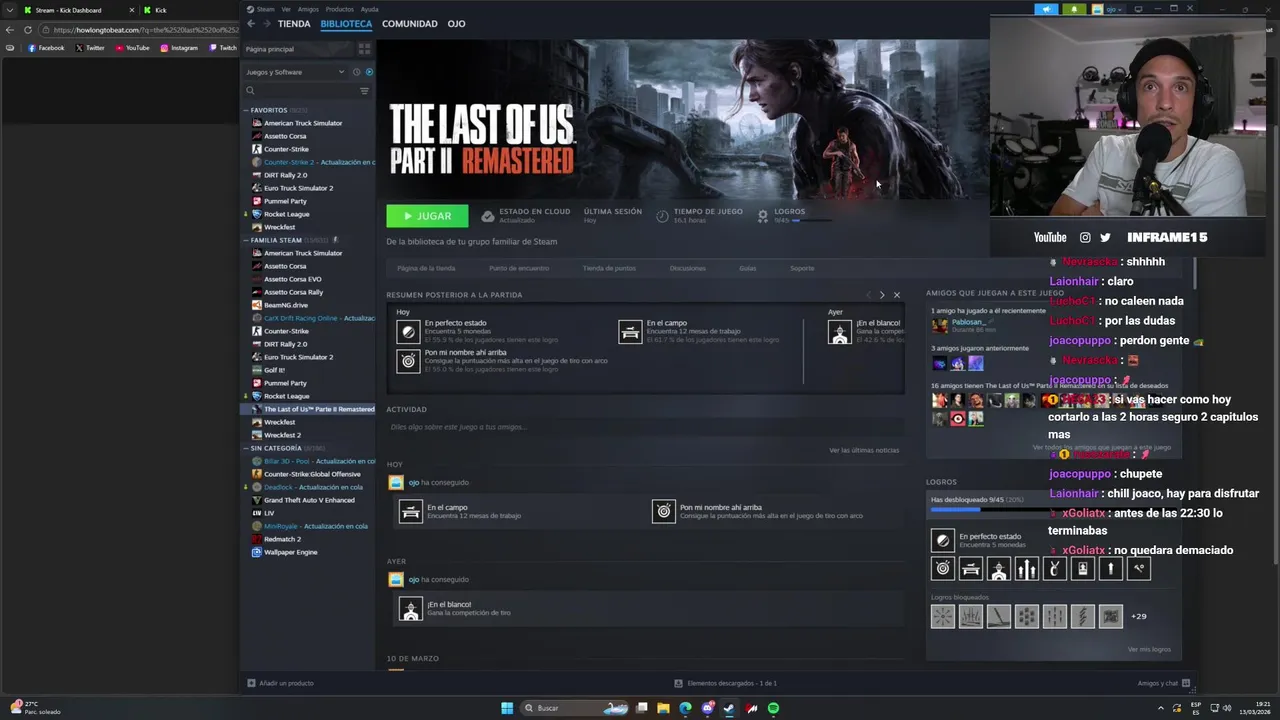Open Amigos y chat at bottom-right
This screenshot has width=1280, height=720.
click(x=1163, y=683)
